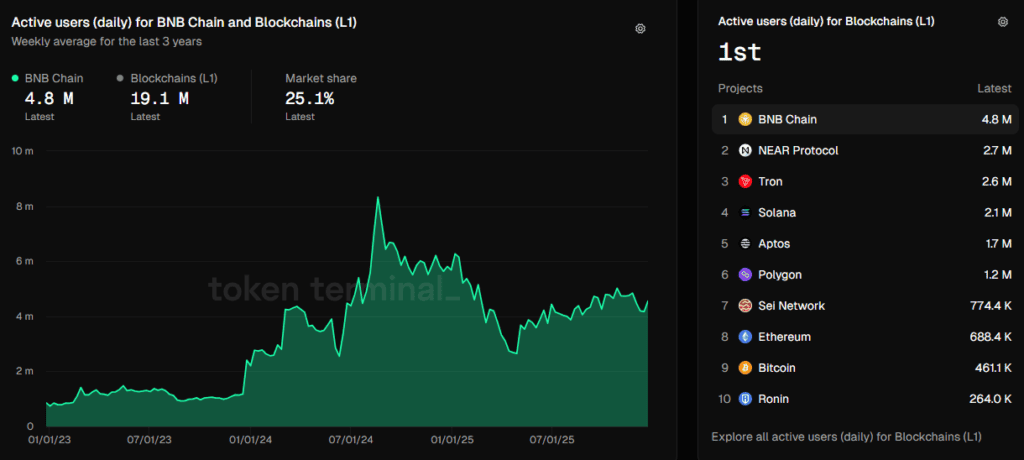Open Bitcoin project name
Image resolution: width=1024 pixels, height=460 pixels.
(776, 368)
